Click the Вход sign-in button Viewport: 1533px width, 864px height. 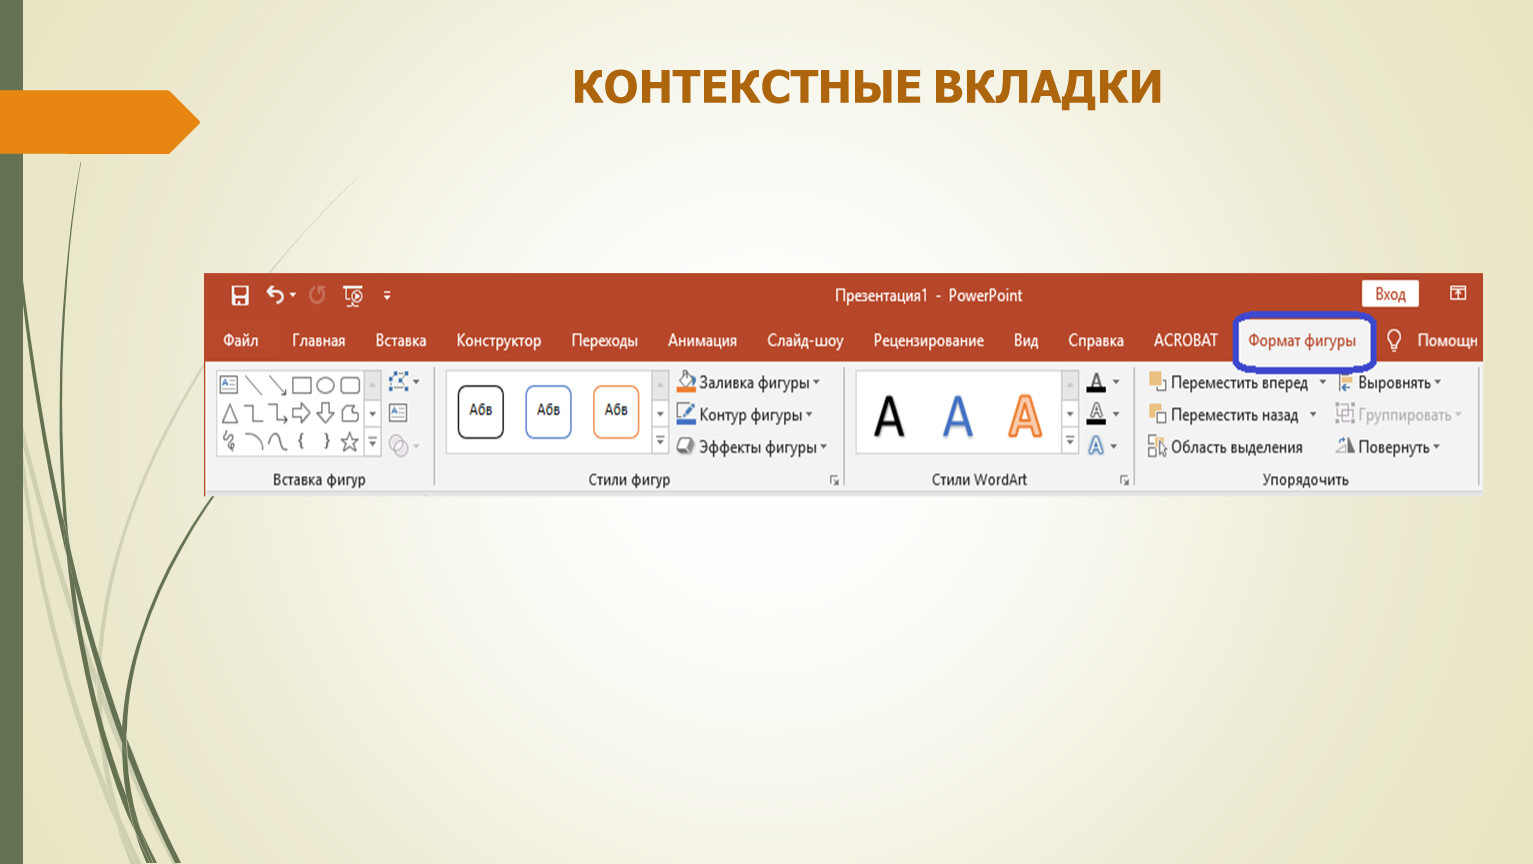click(1390, 294)
